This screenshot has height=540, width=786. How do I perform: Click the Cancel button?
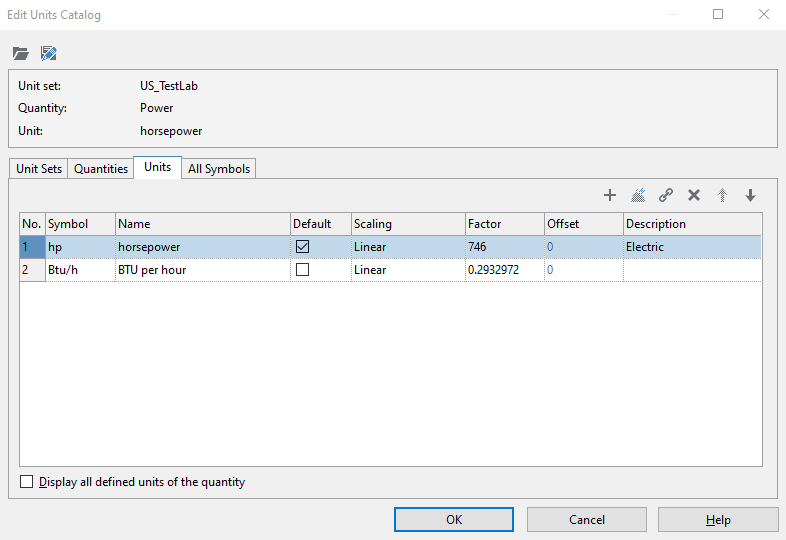(x=587, y=519)
